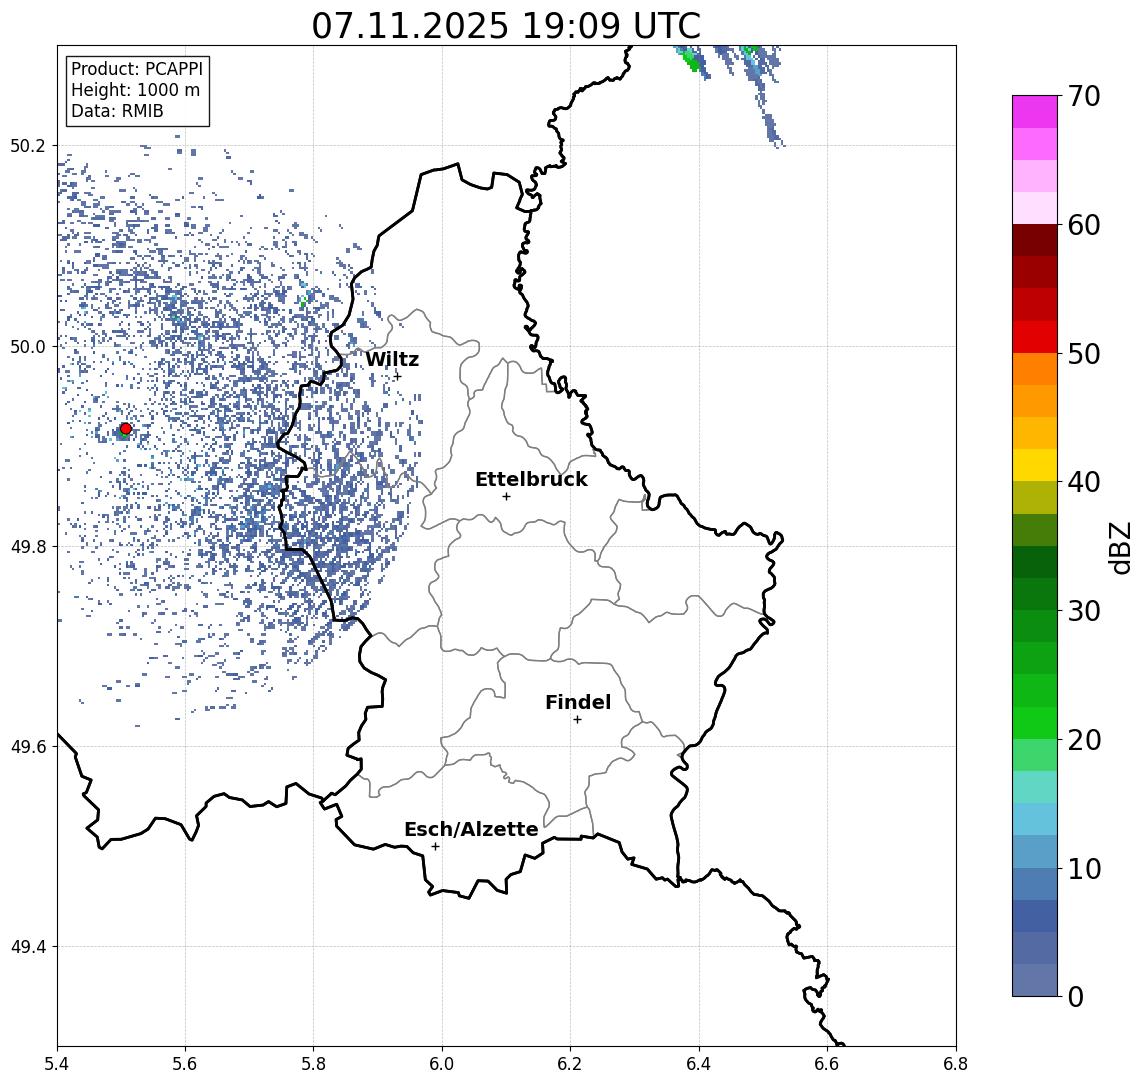This screenshot has height=1084, width=1145.
Task: Click the 10 tick on colorbar
Action: (x=1084, y=869)
